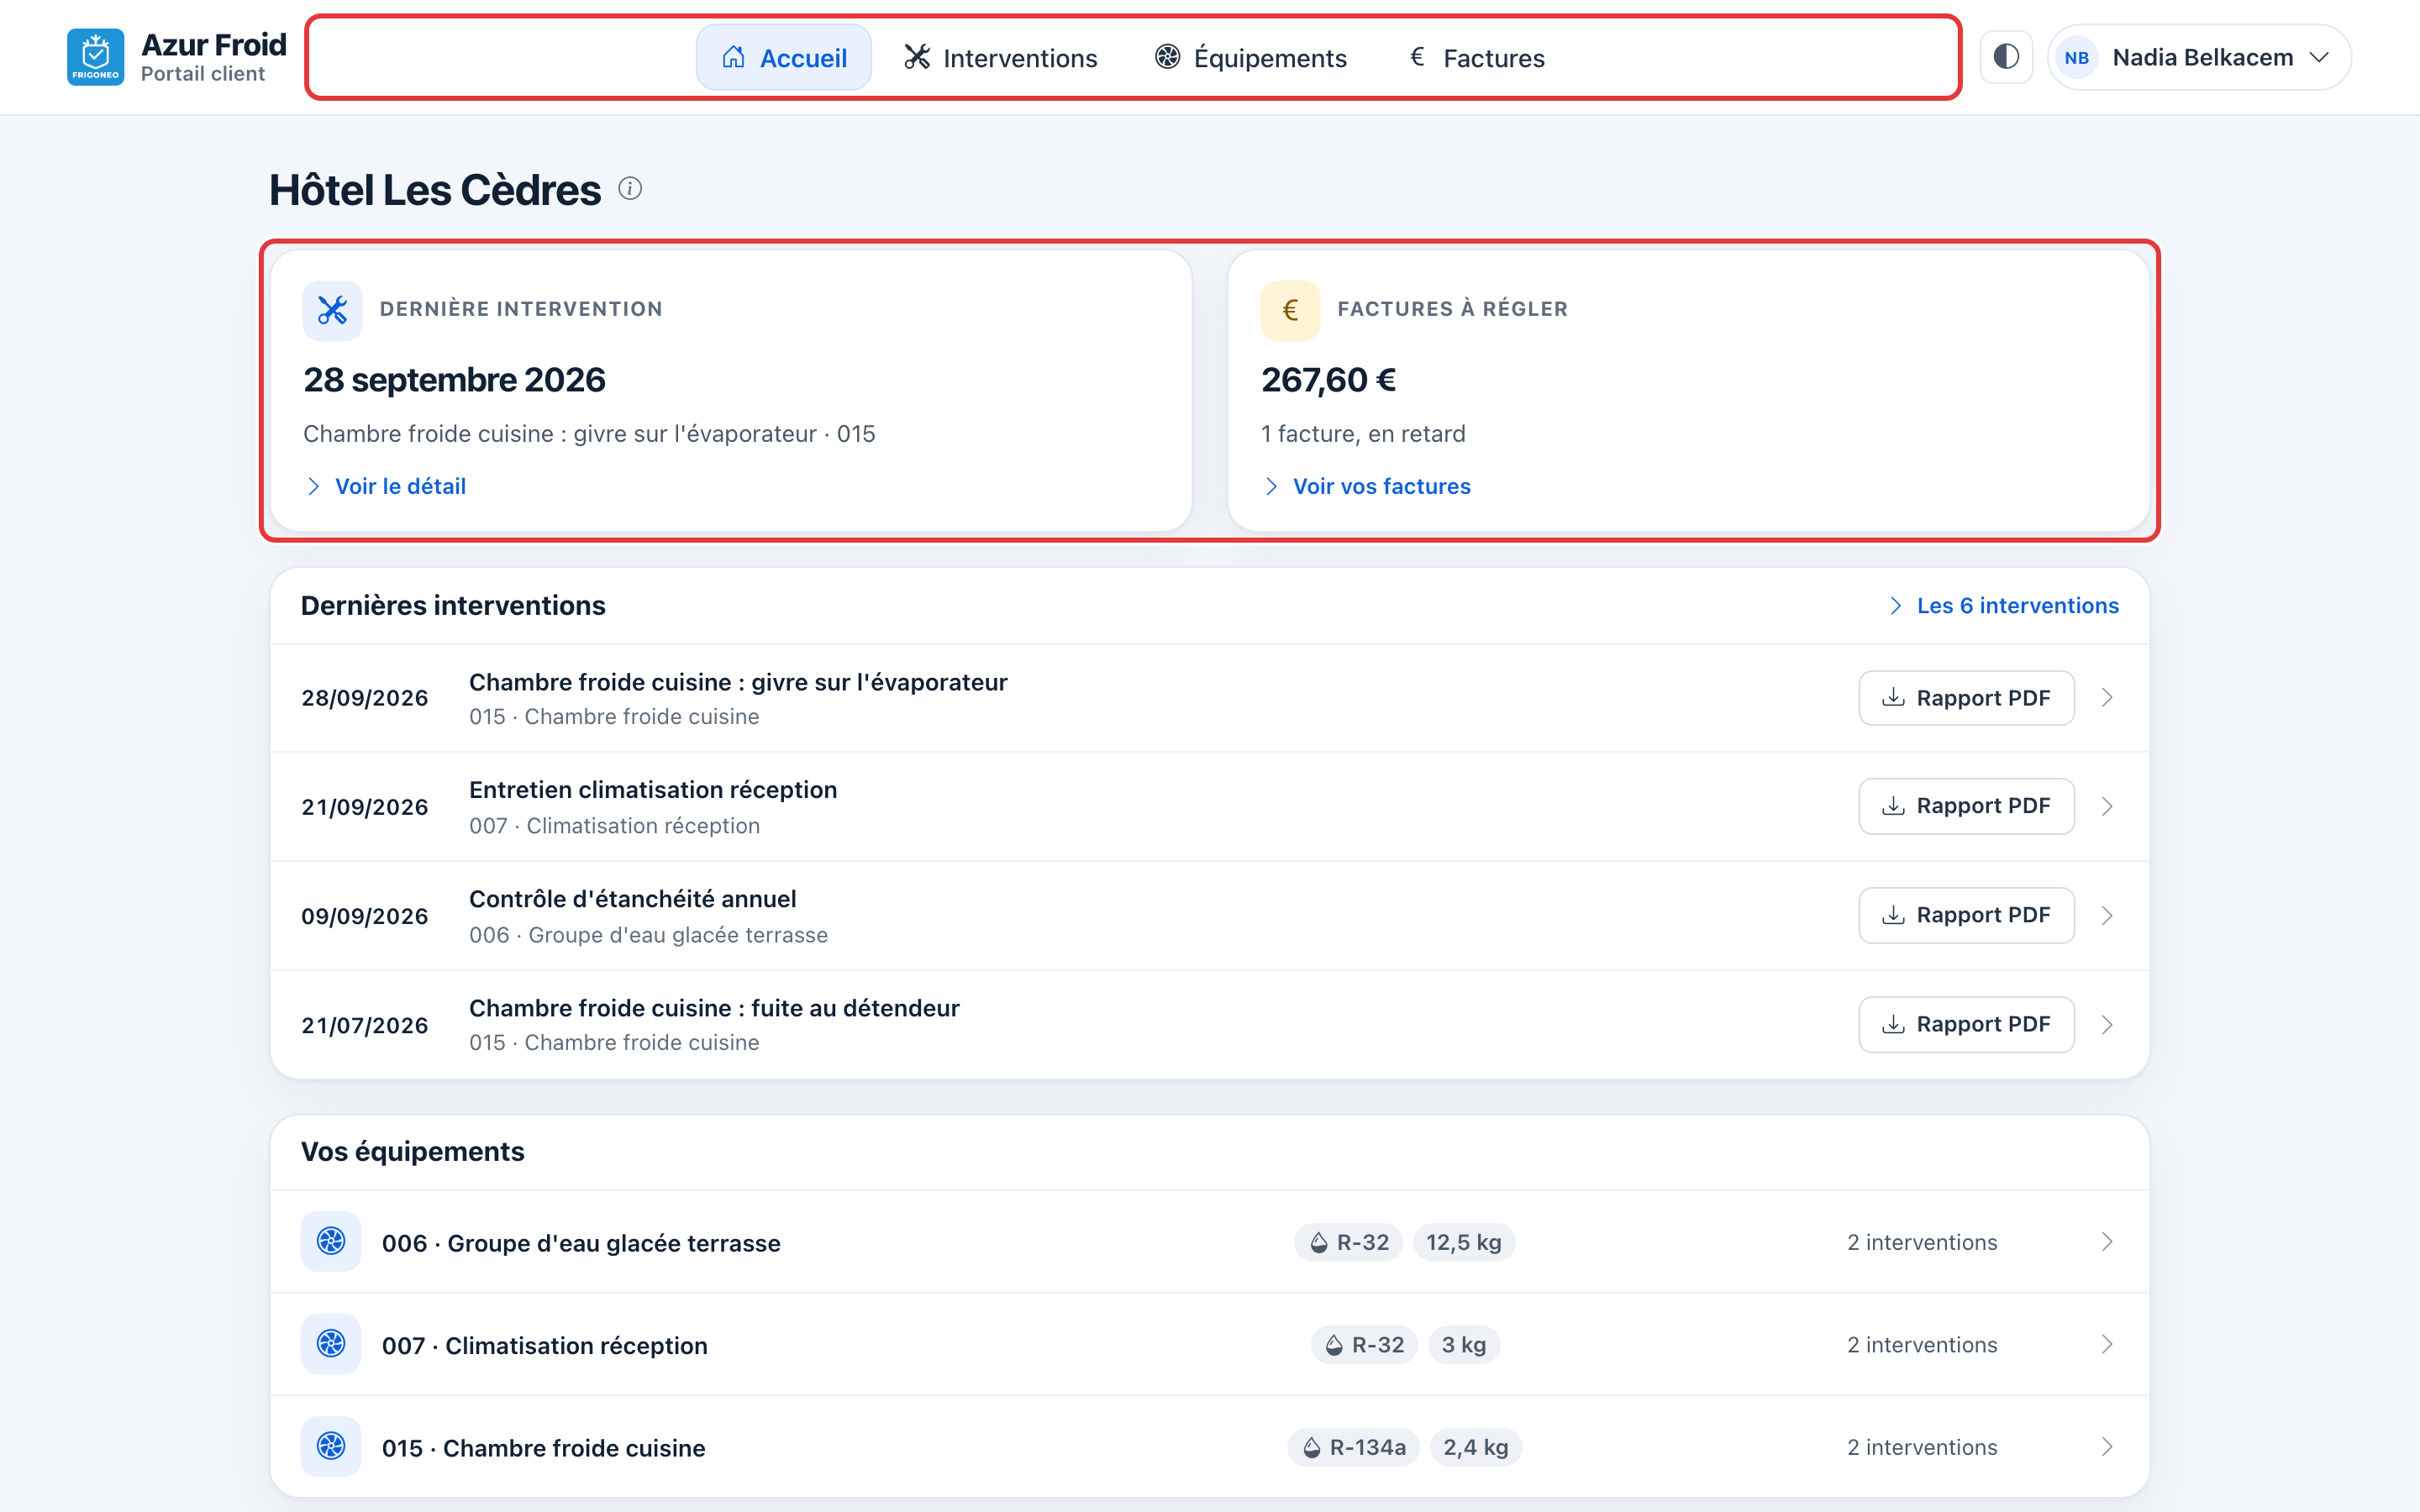The image size is (2420, 1512).
Task: Click the 2,4 kg charge badge
Action: click(1476, 1447)
